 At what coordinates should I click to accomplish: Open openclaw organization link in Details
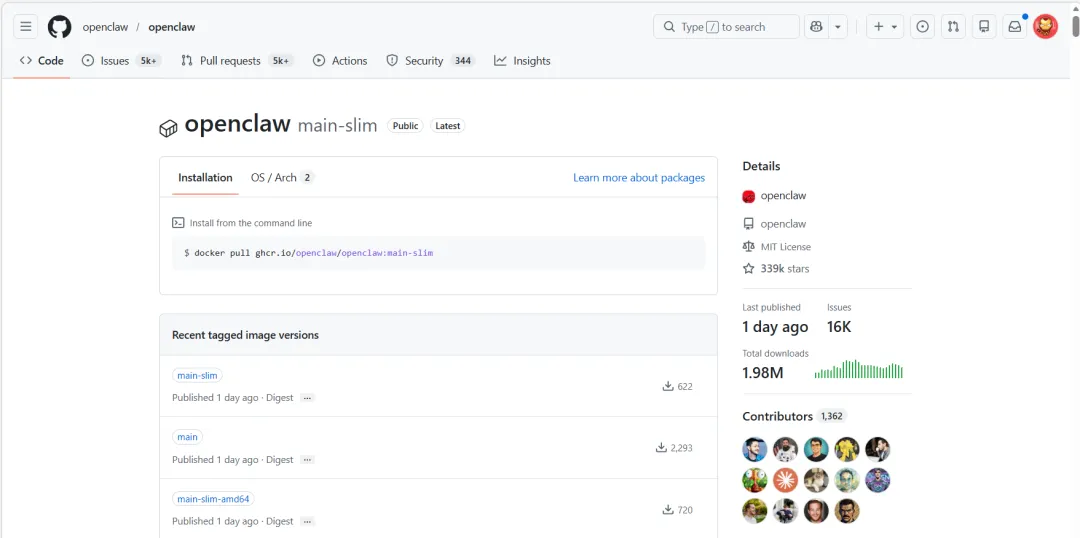tap(783, 196)
